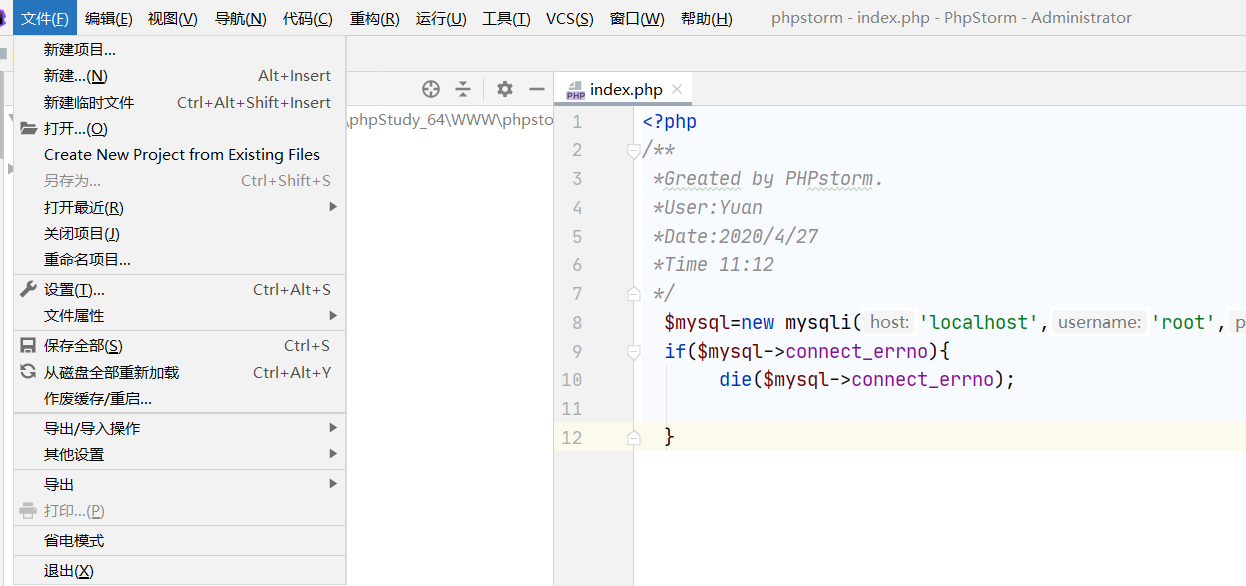Click floppy disk icon beside 保存全部(S)
Image resolution: width=1246 pixels, height=586 pixels.
[x=28, y=345]
